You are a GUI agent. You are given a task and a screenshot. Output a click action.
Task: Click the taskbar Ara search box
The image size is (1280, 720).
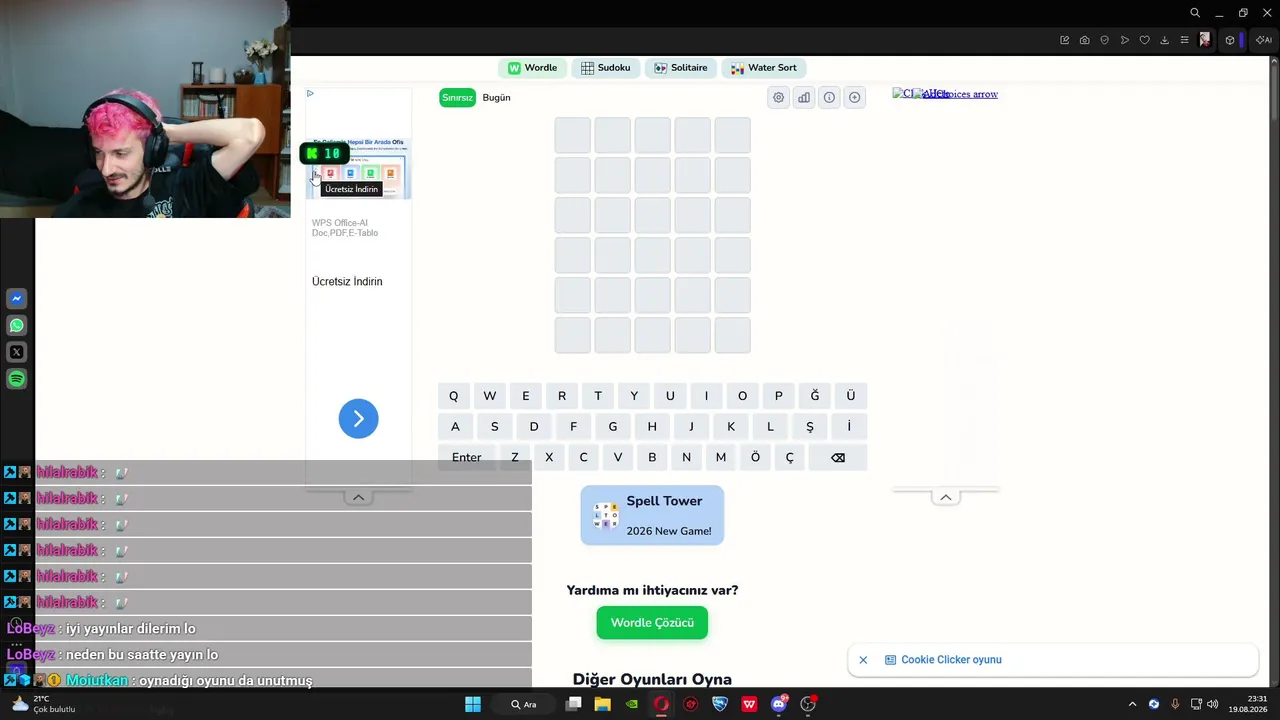524,704
